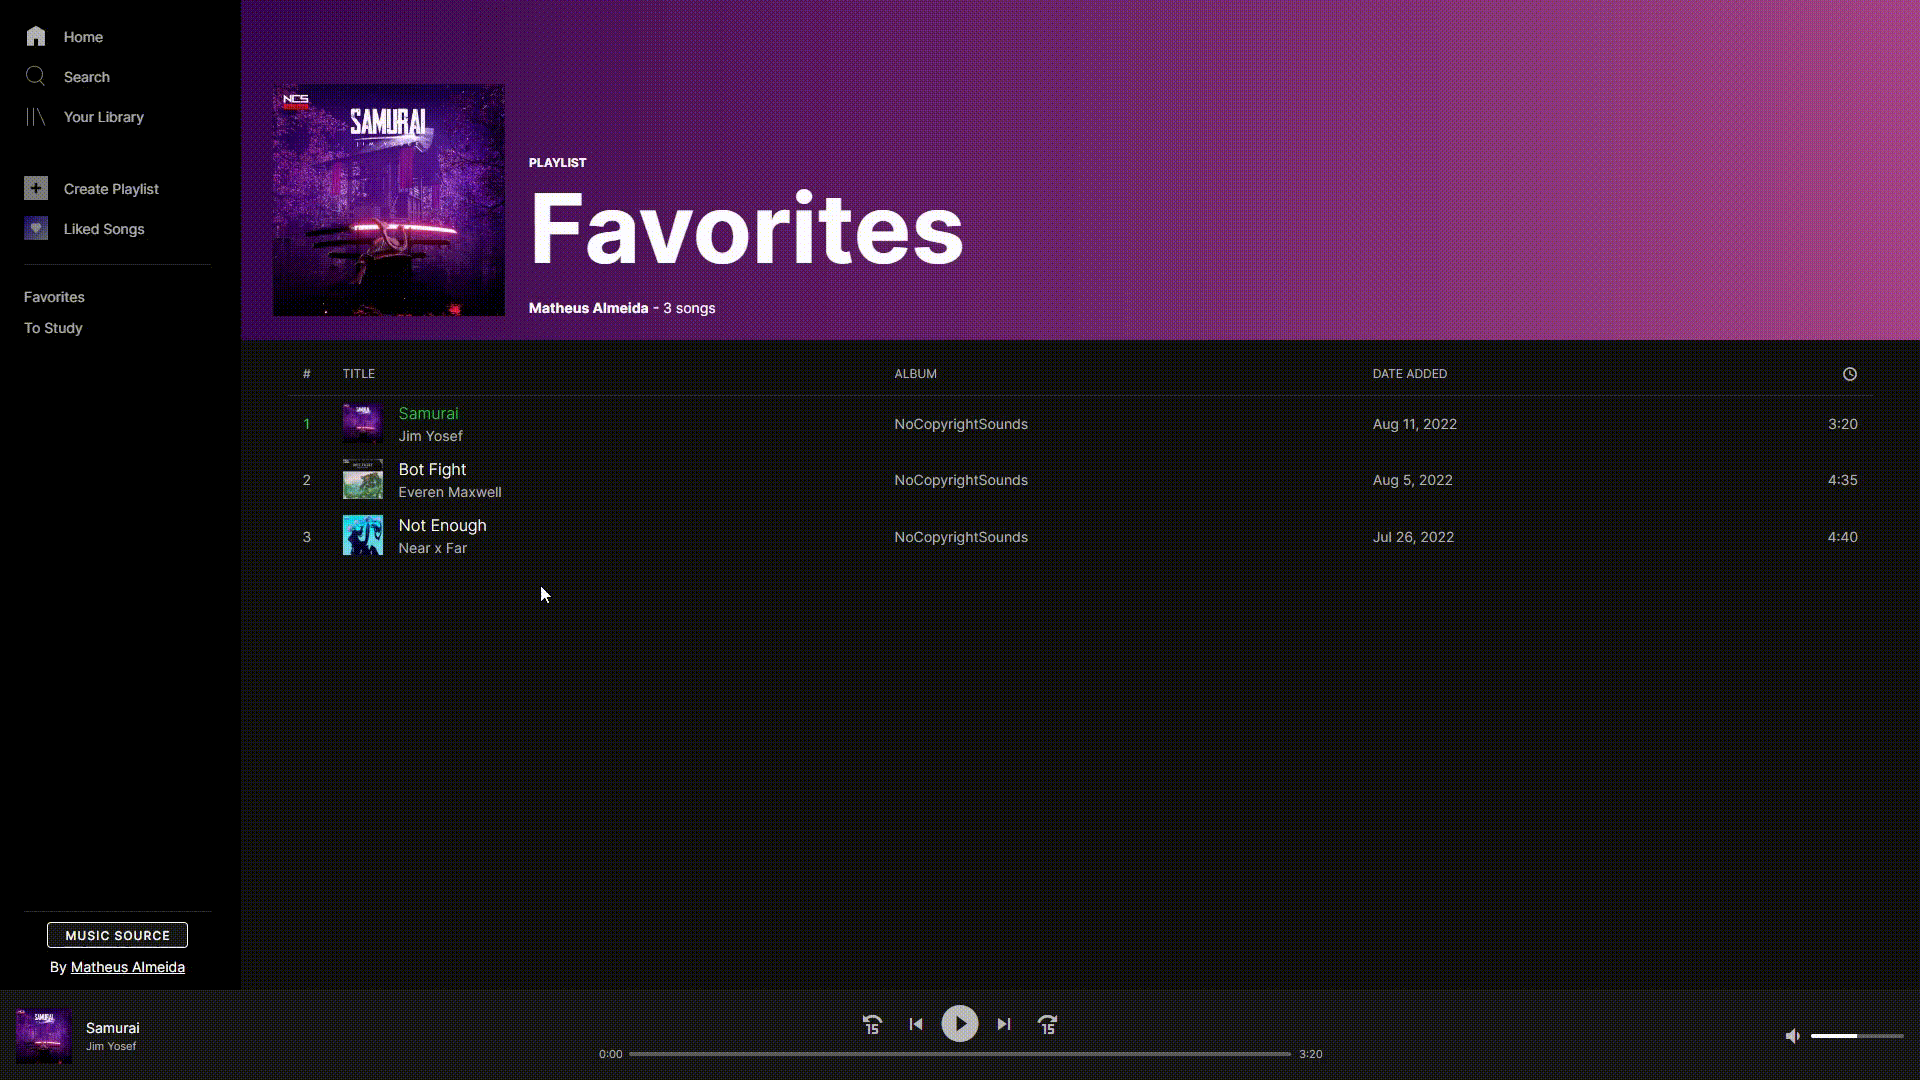Mute the volume speaker icon
1920x1080 pixels.
1793,1036
